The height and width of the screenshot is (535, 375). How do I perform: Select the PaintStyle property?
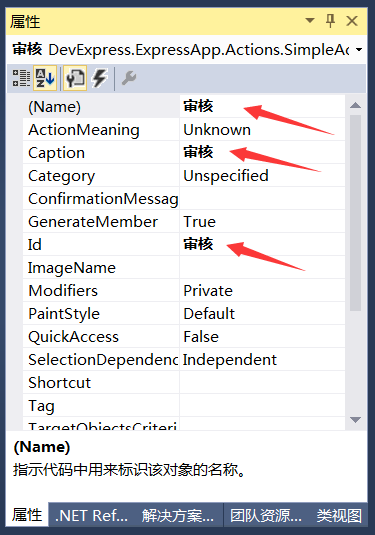click(101, 314)
